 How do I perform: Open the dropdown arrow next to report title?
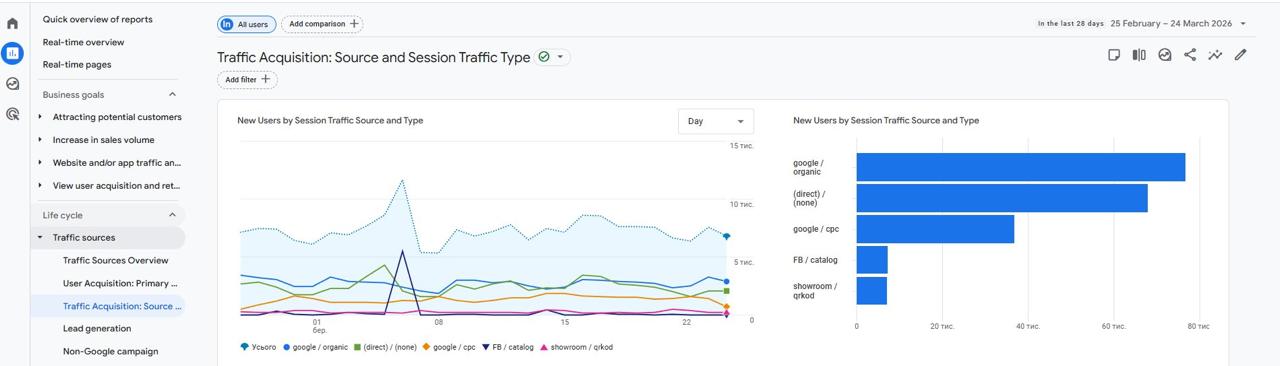pos(560,57)
